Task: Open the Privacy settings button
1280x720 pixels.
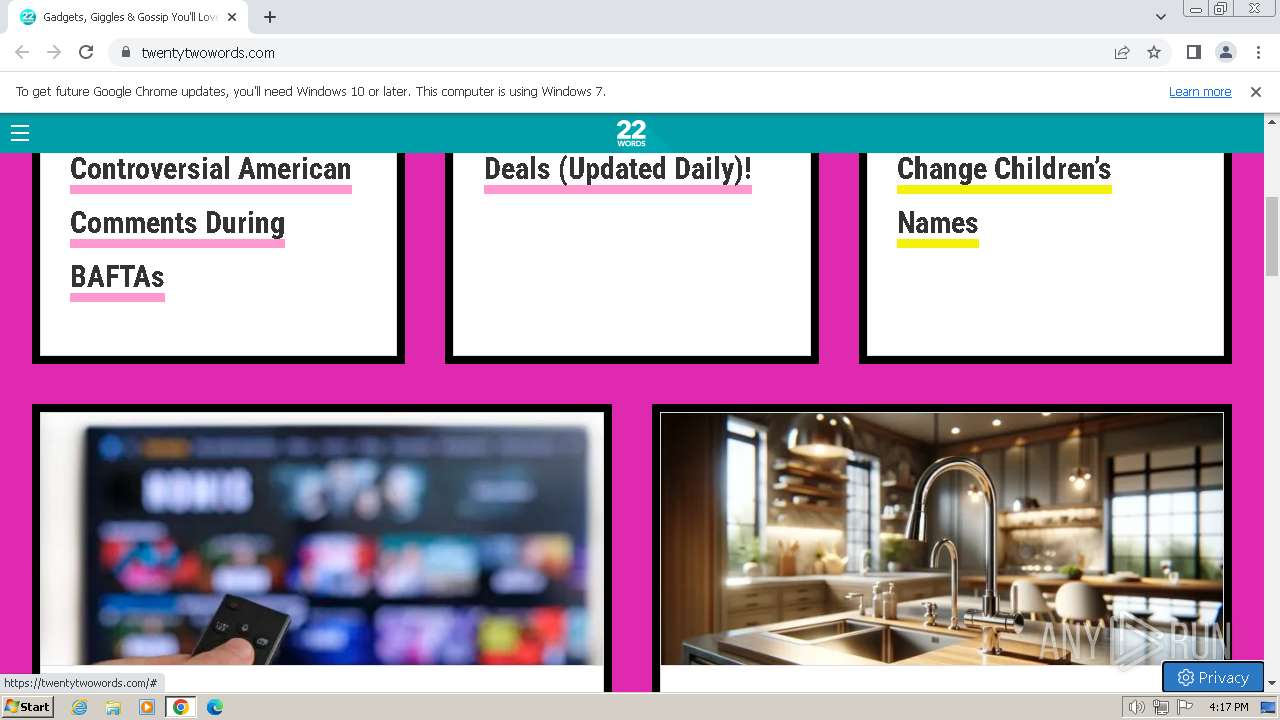Action: (1213, 677)
